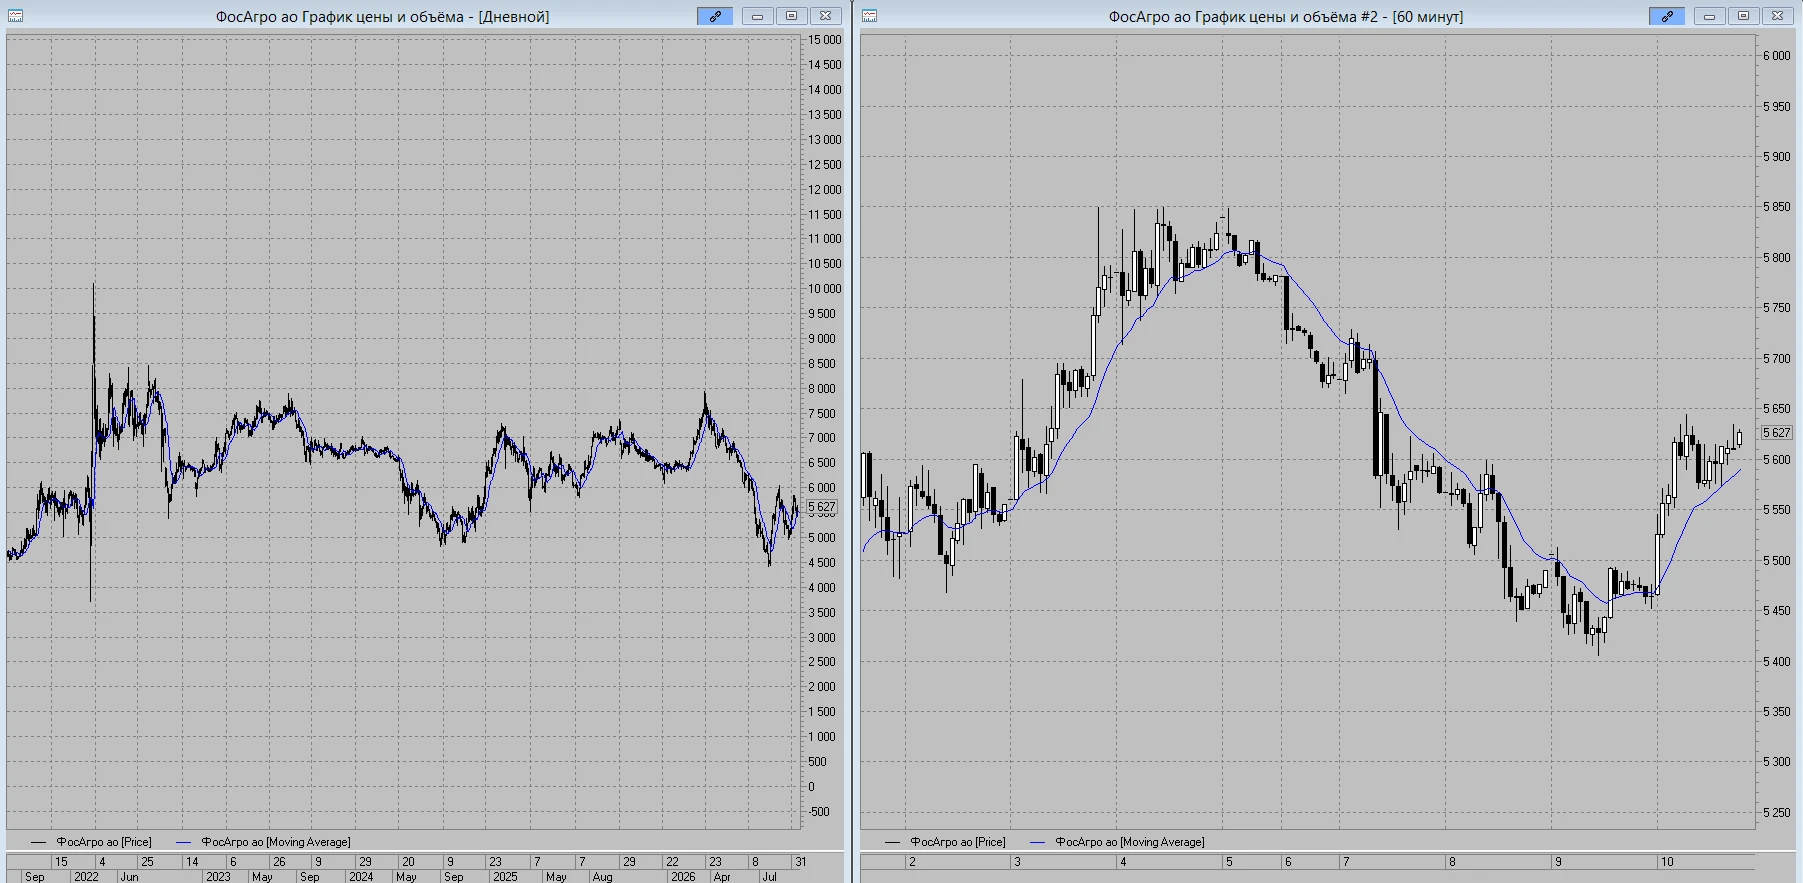Select 'ФосАгро ао [Moving Average]' legend label in the Дневной chart
Screen dimensions: 1803x883
pyautogui.click(x=276, y=842)
